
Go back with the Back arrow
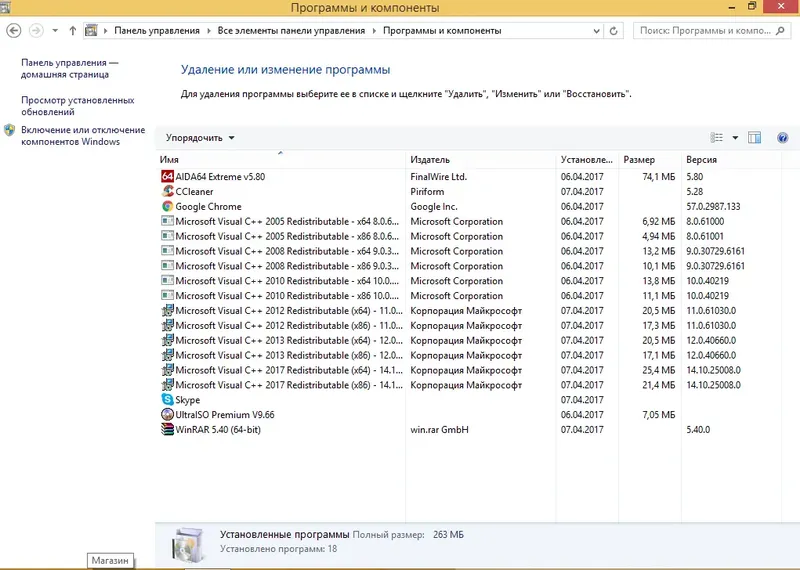click(14, 31)
